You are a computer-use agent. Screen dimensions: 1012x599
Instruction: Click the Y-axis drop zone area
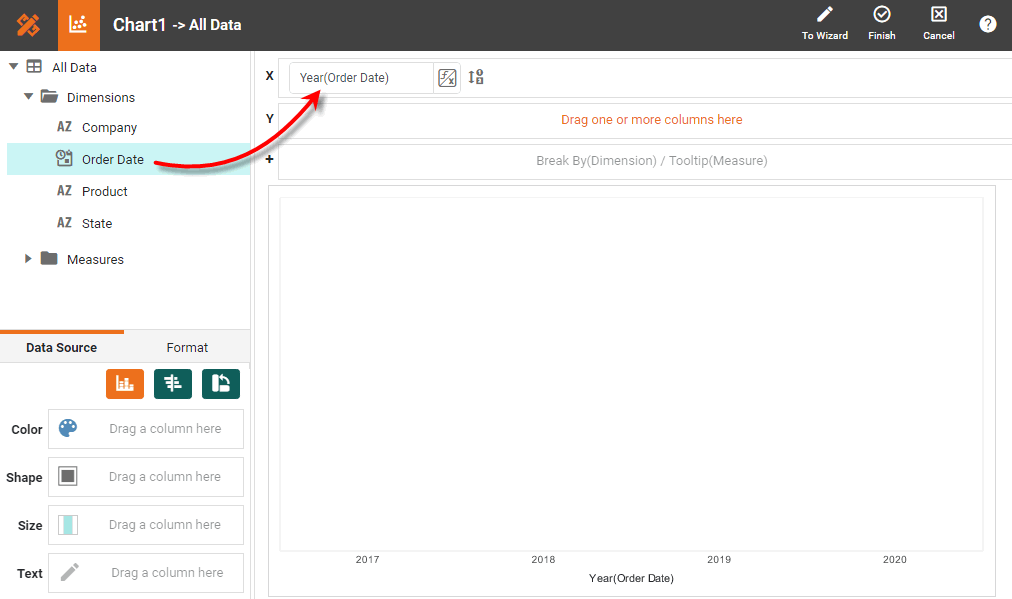pos(651,119)
